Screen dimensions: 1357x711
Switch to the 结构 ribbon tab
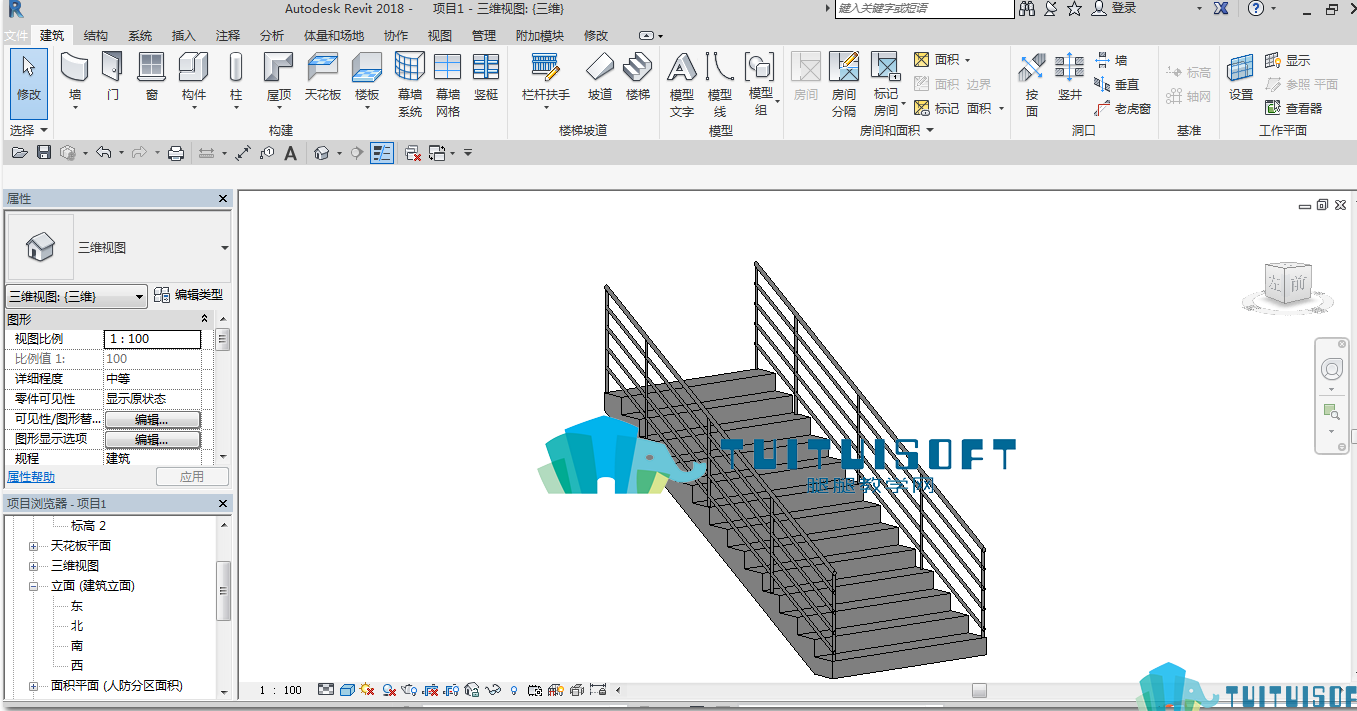pos(96,35)
